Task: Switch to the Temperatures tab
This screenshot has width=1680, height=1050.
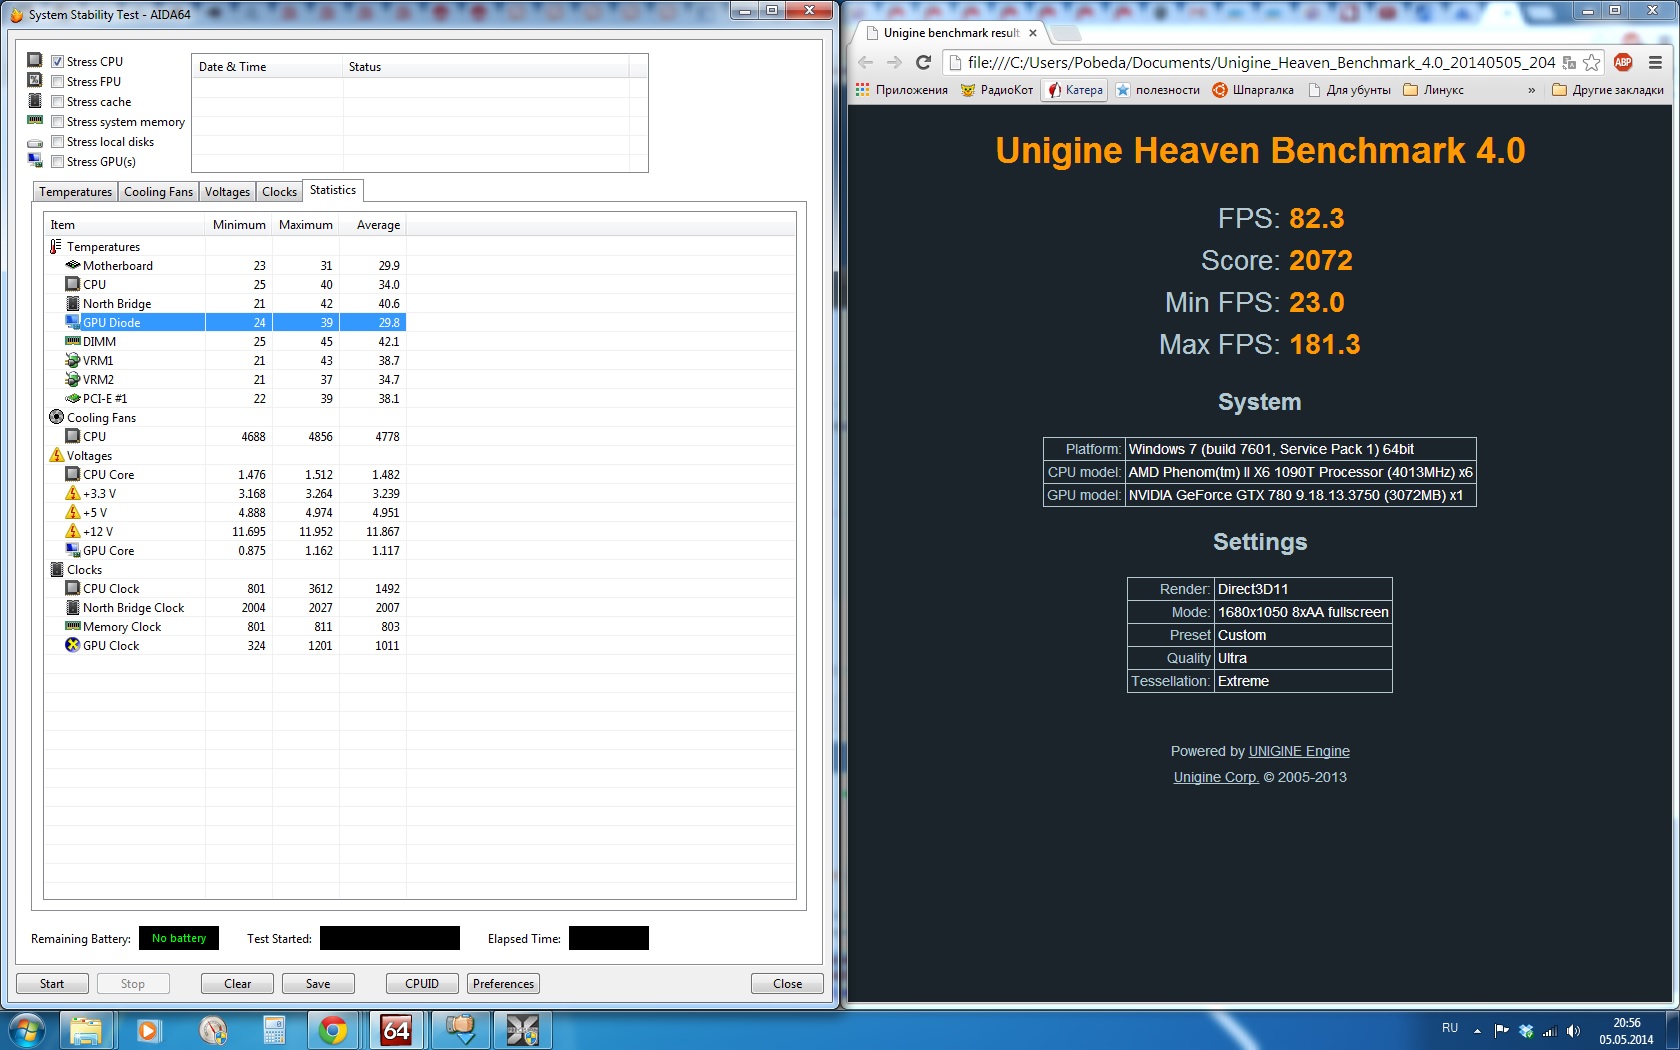Action: (76, 192)
